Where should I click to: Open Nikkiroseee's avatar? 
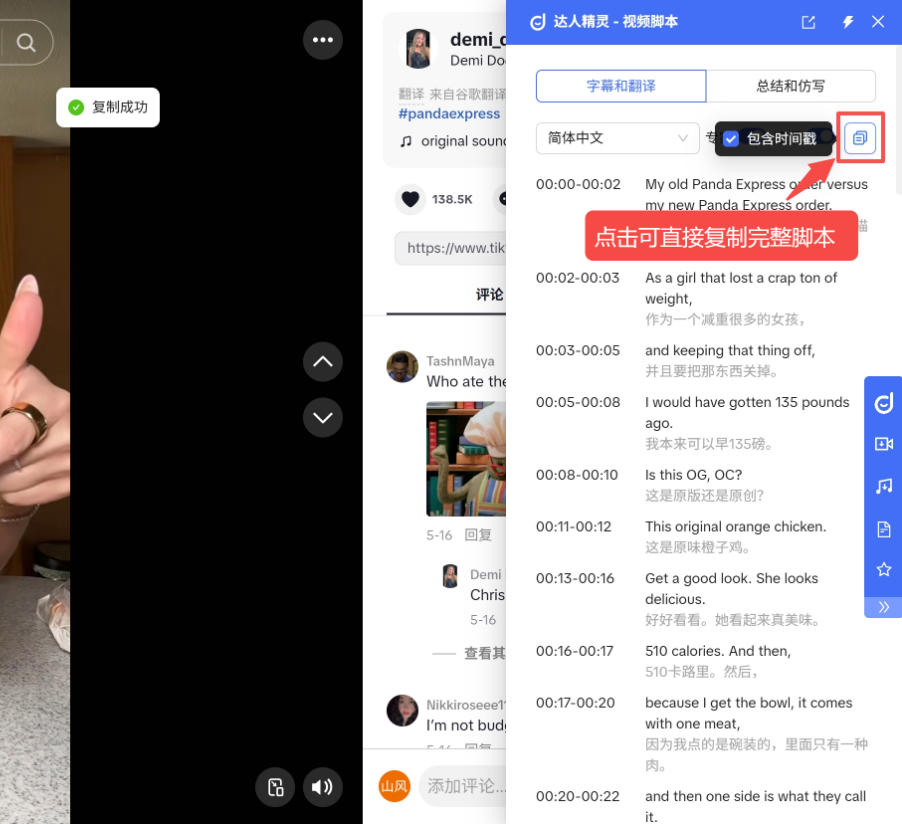[403, 710]
